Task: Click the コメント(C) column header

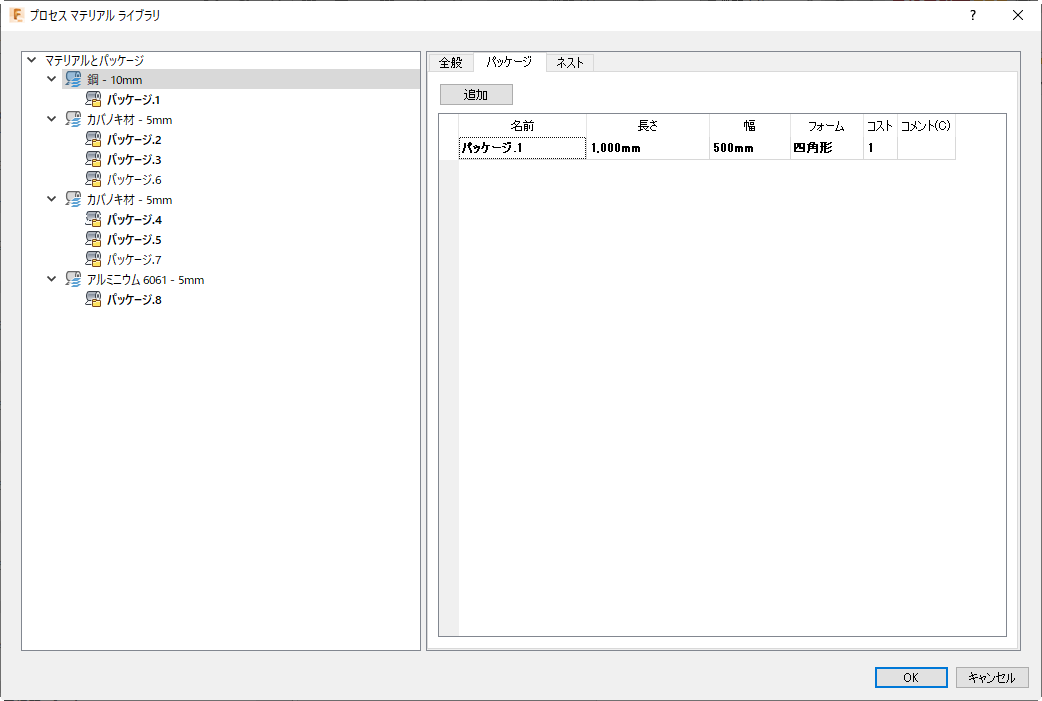Action: (926, 126)
